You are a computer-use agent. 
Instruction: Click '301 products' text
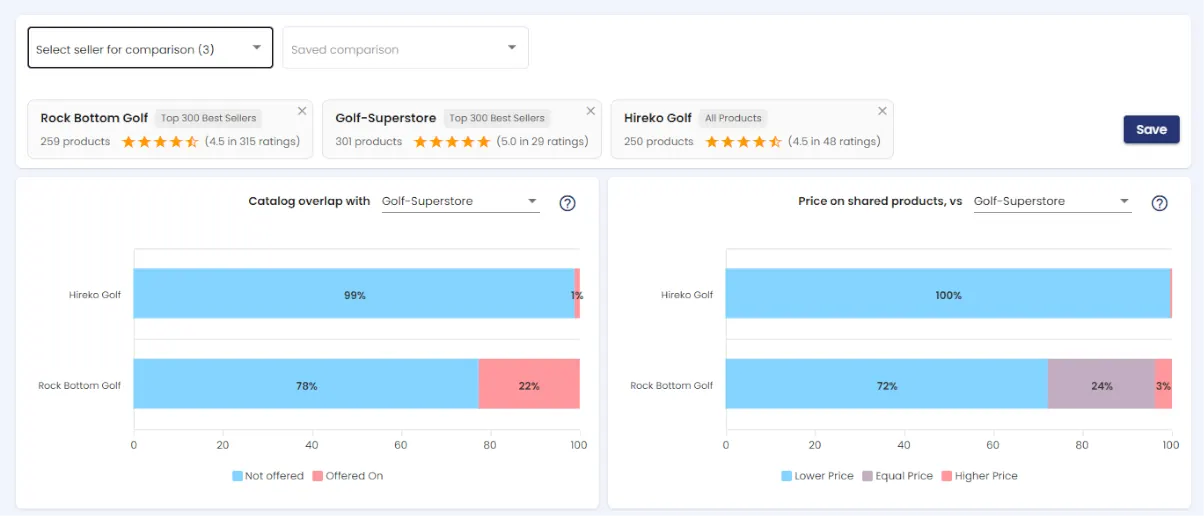tap(368, 142)
